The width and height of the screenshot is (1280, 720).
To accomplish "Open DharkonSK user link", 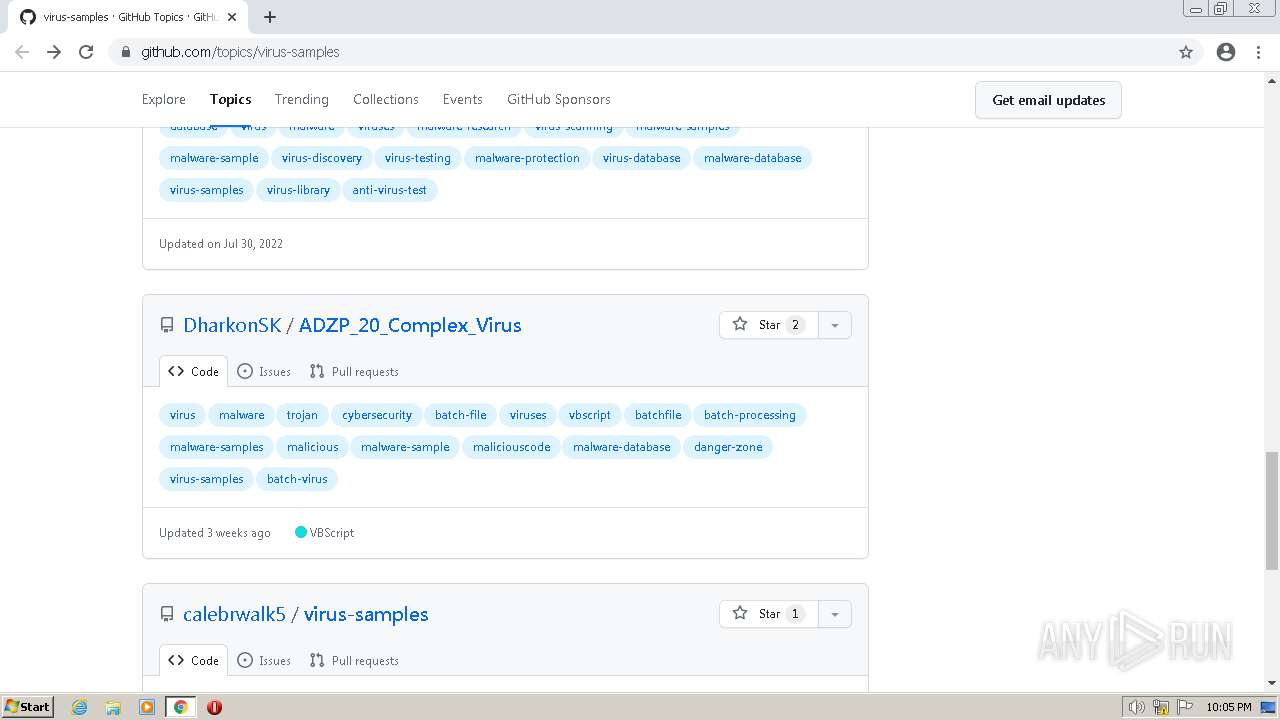I will click(232, 325).
